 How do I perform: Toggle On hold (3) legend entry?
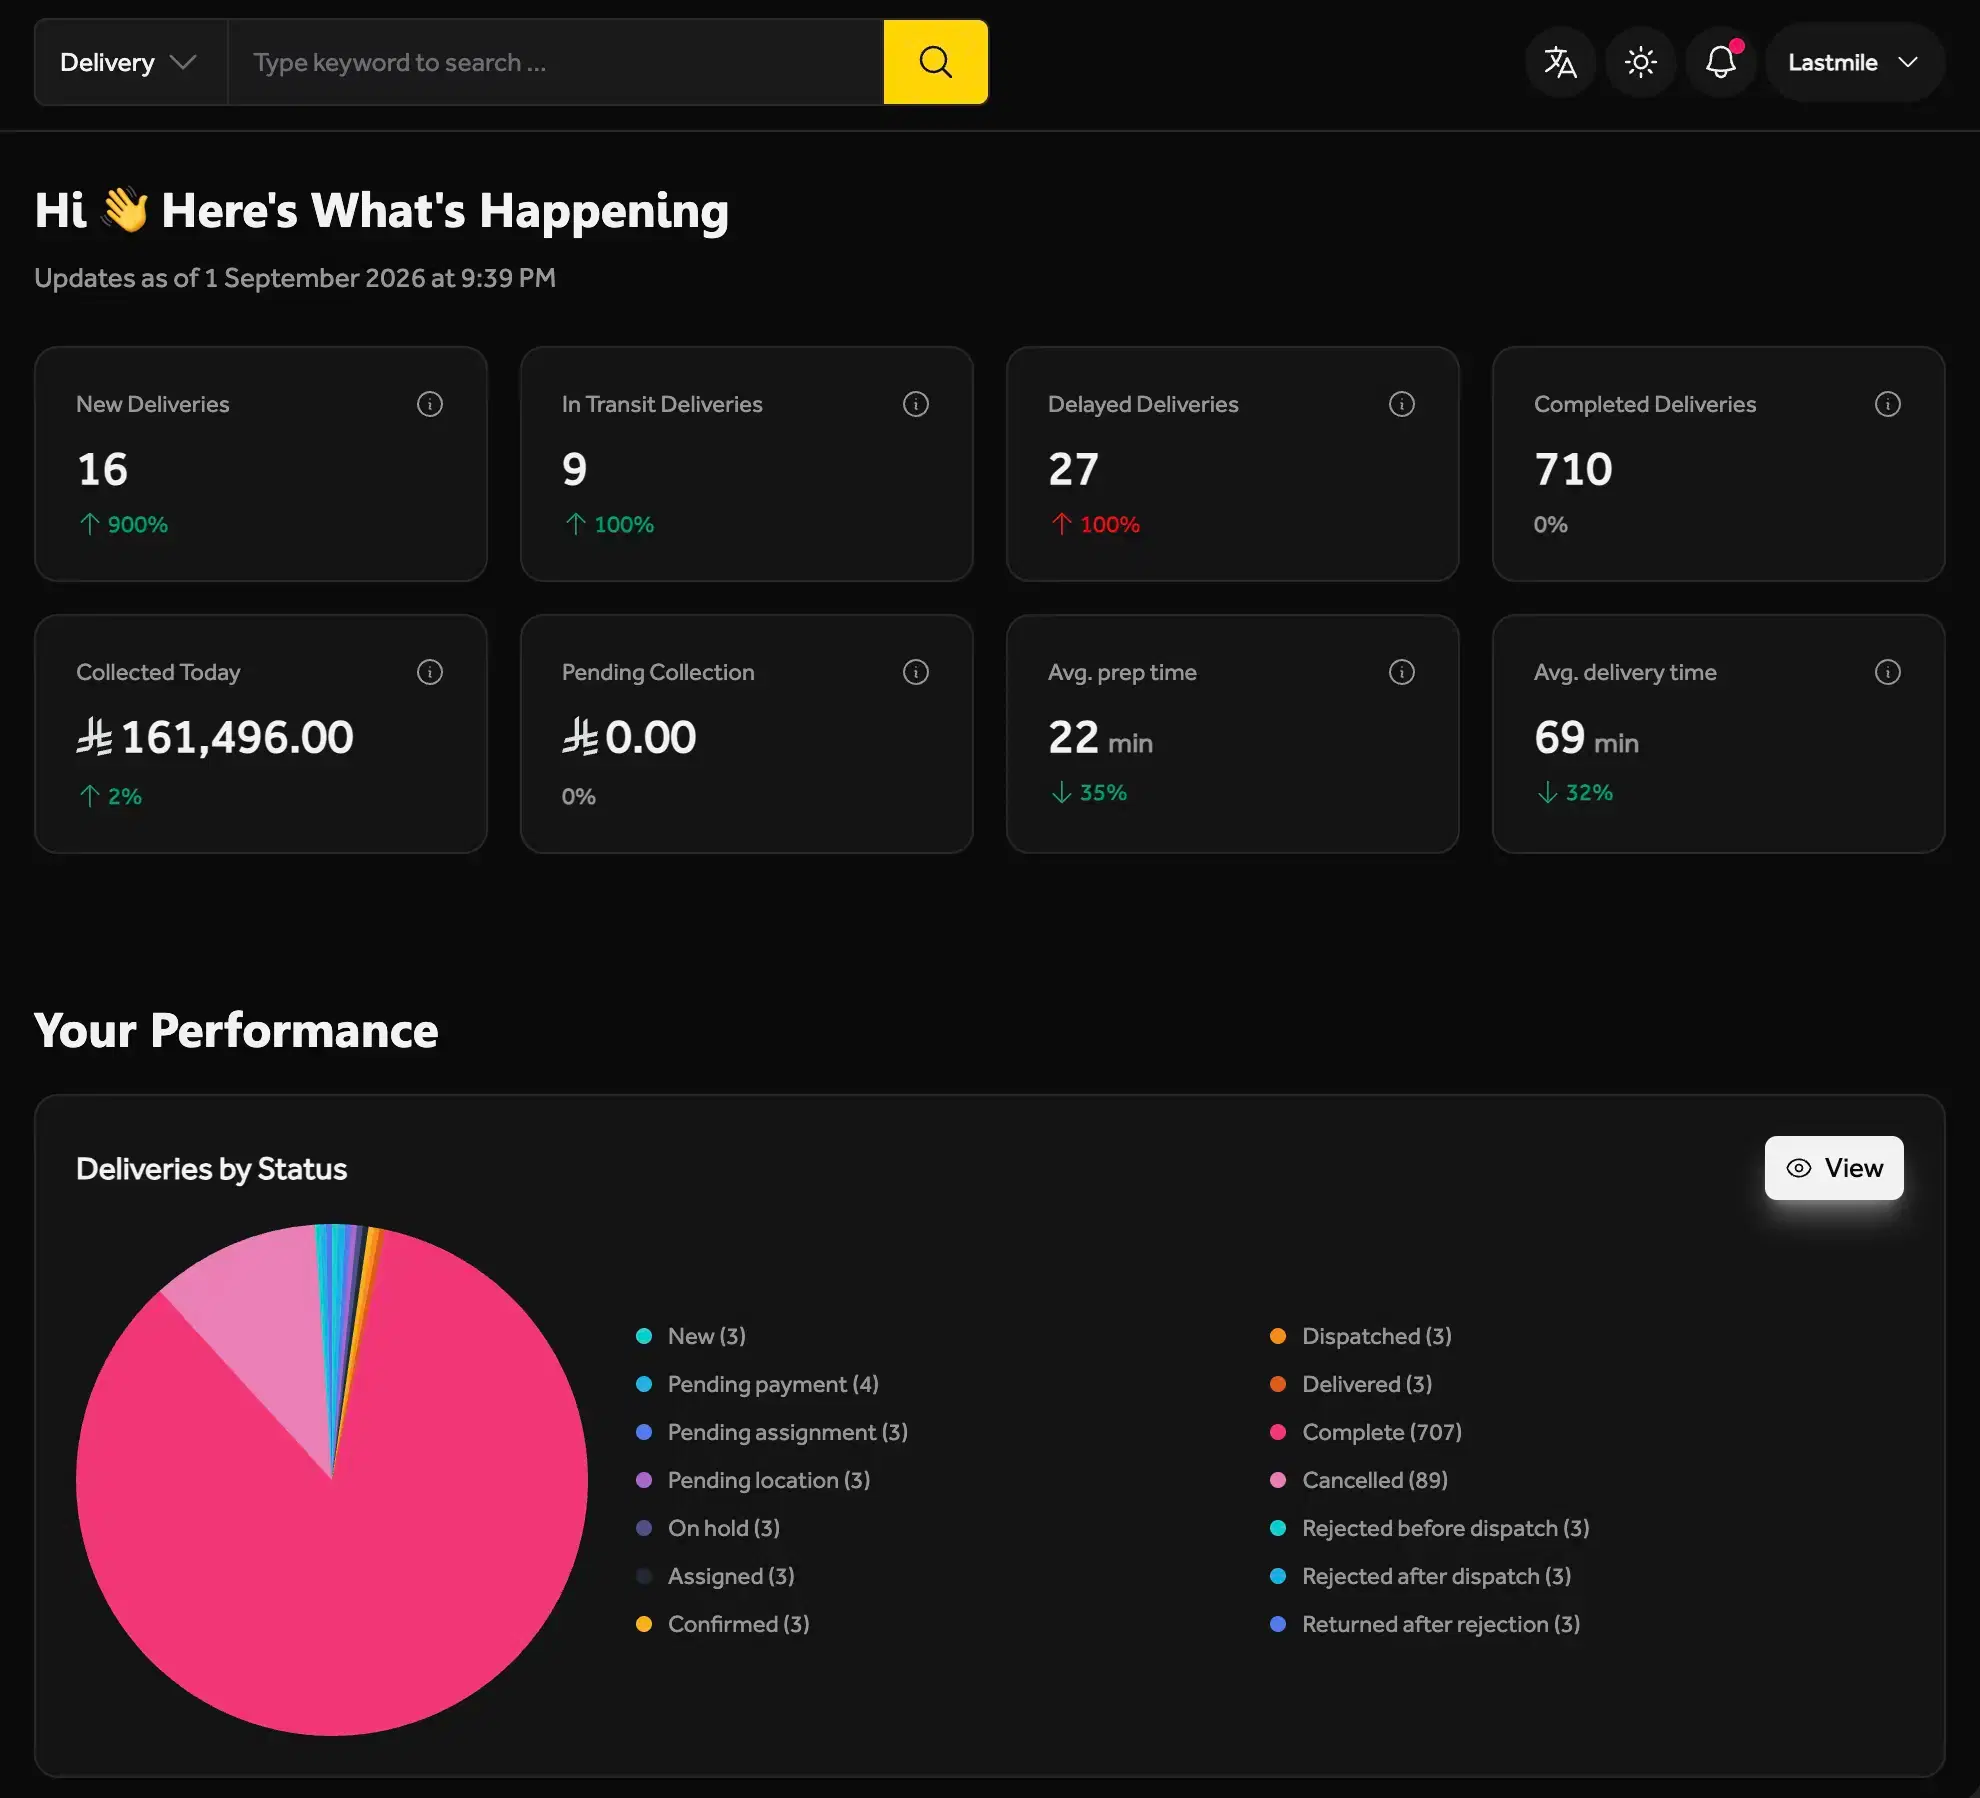click(x=708, y=1528)
